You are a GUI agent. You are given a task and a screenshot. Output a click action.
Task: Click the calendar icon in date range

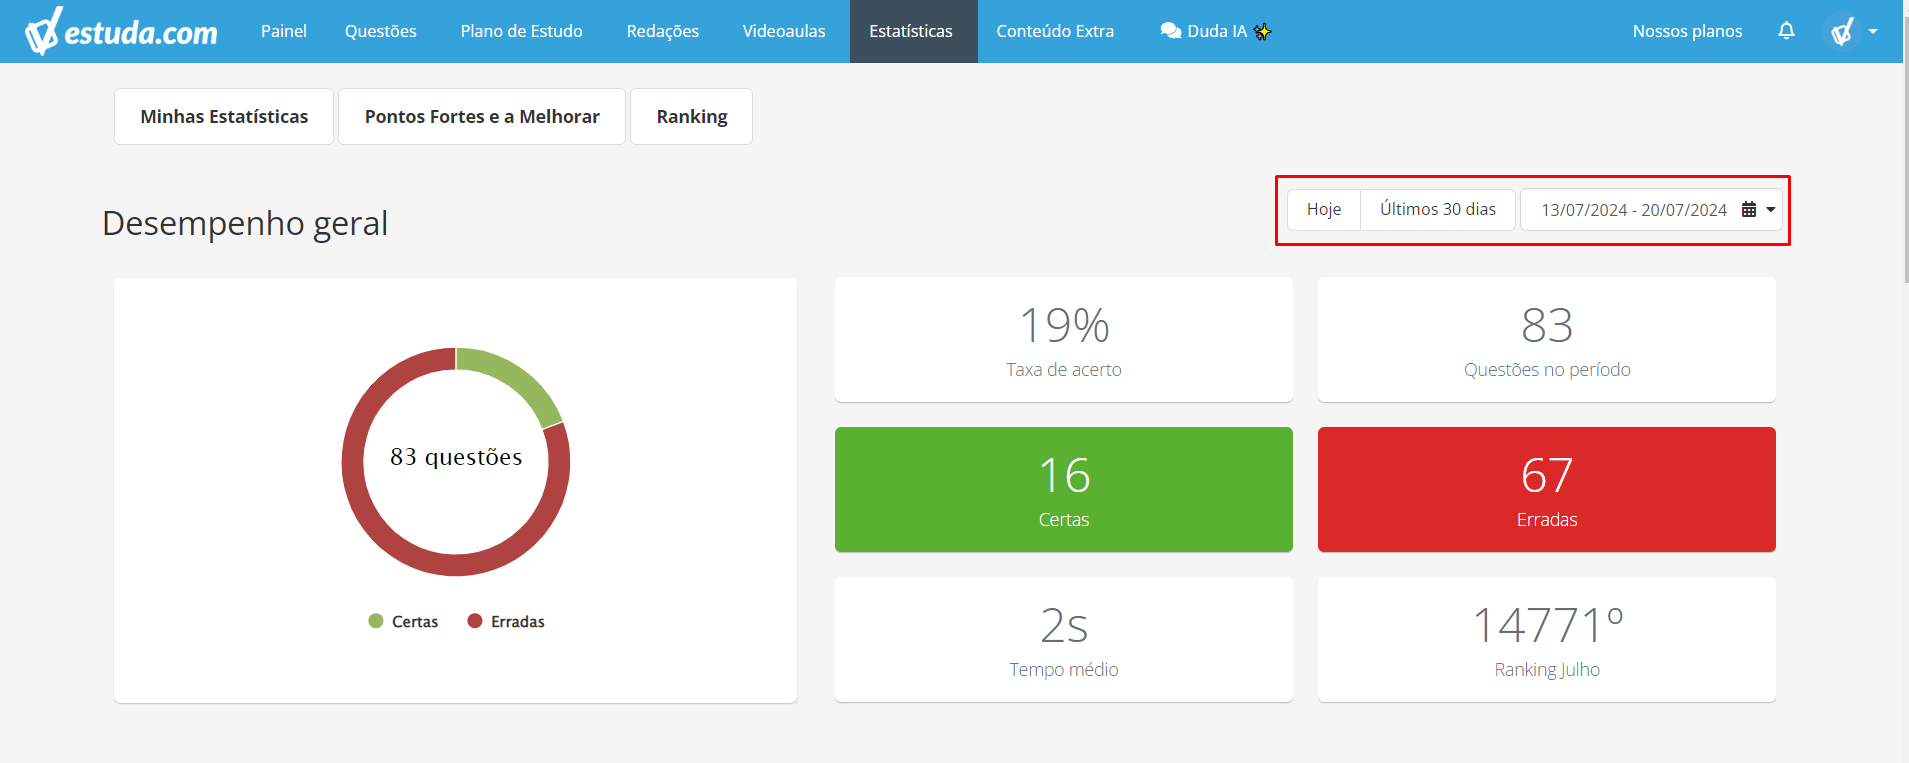[1749, 210]
